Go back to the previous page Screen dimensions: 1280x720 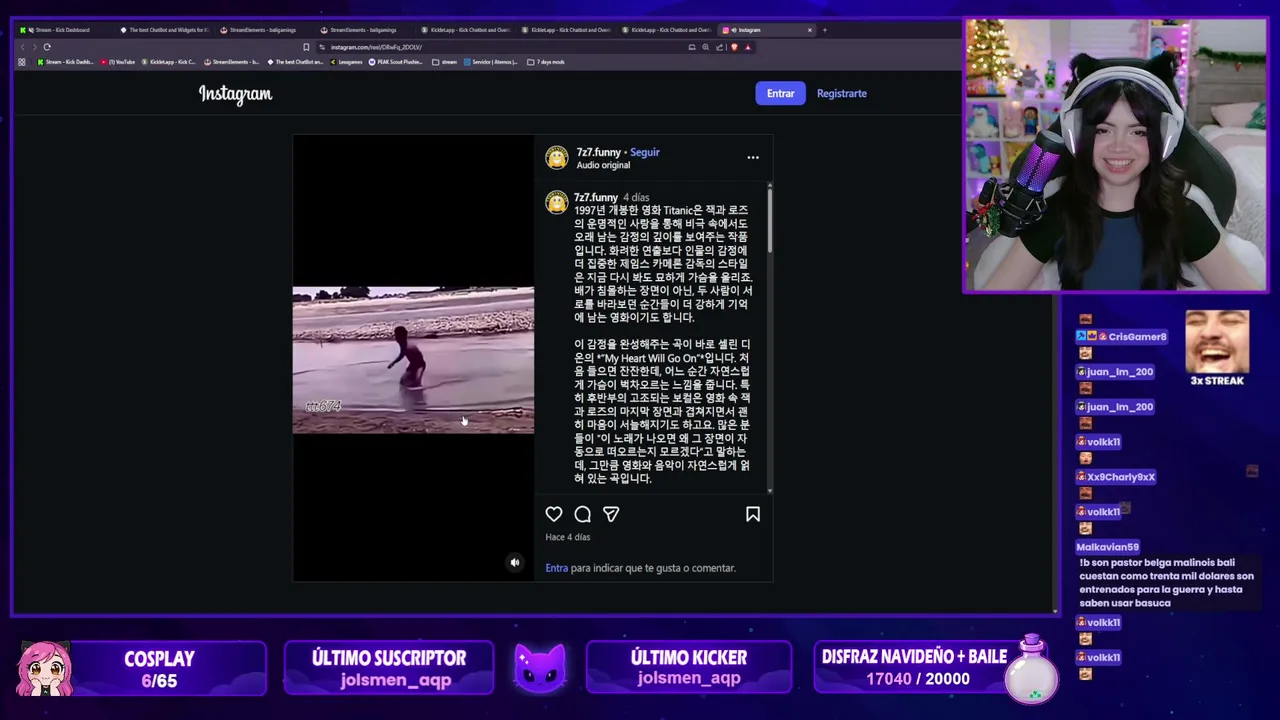point(22,47)
